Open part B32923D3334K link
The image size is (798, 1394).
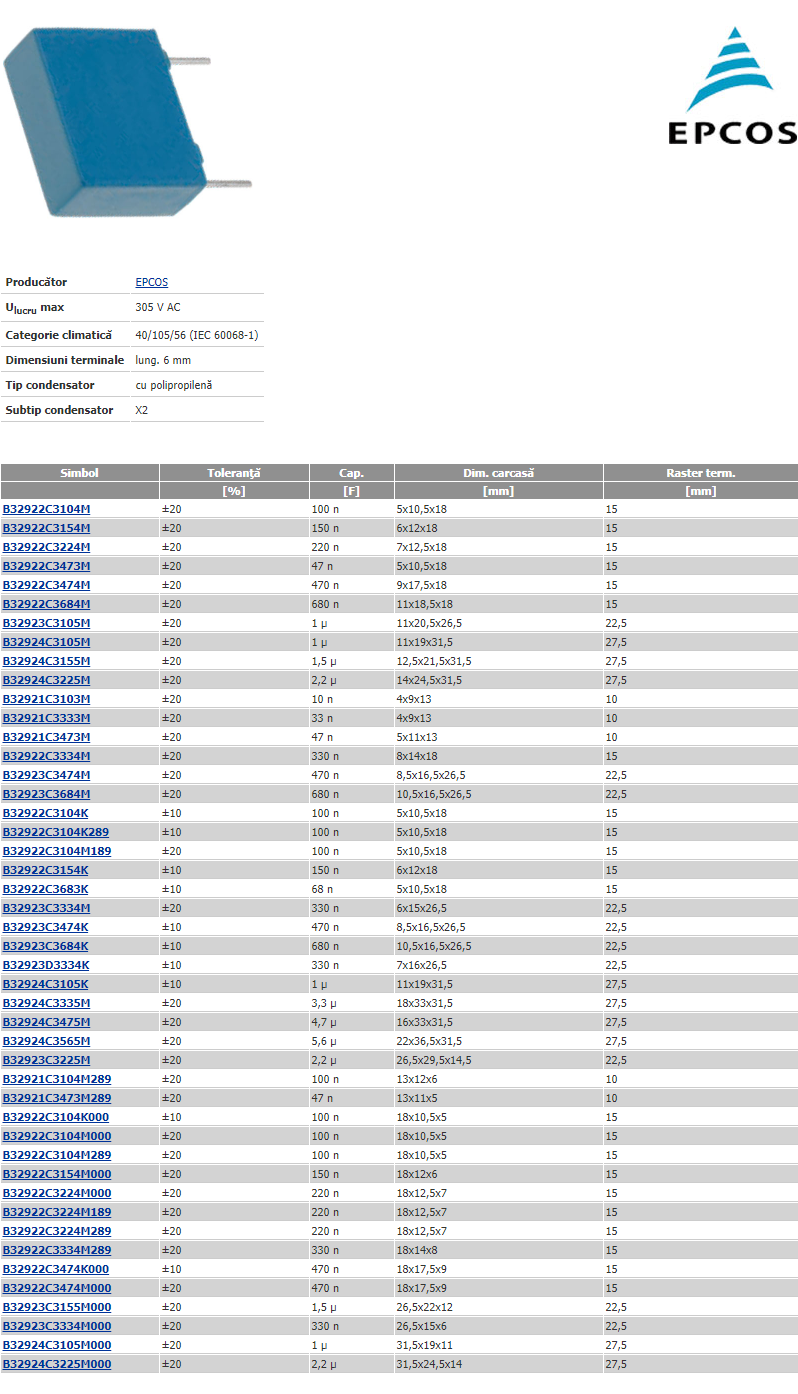coord(46,965)
